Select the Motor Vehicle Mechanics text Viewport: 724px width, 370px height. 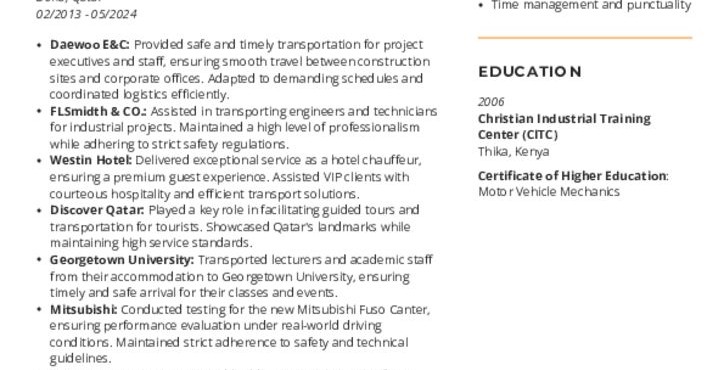coord(549,192)
